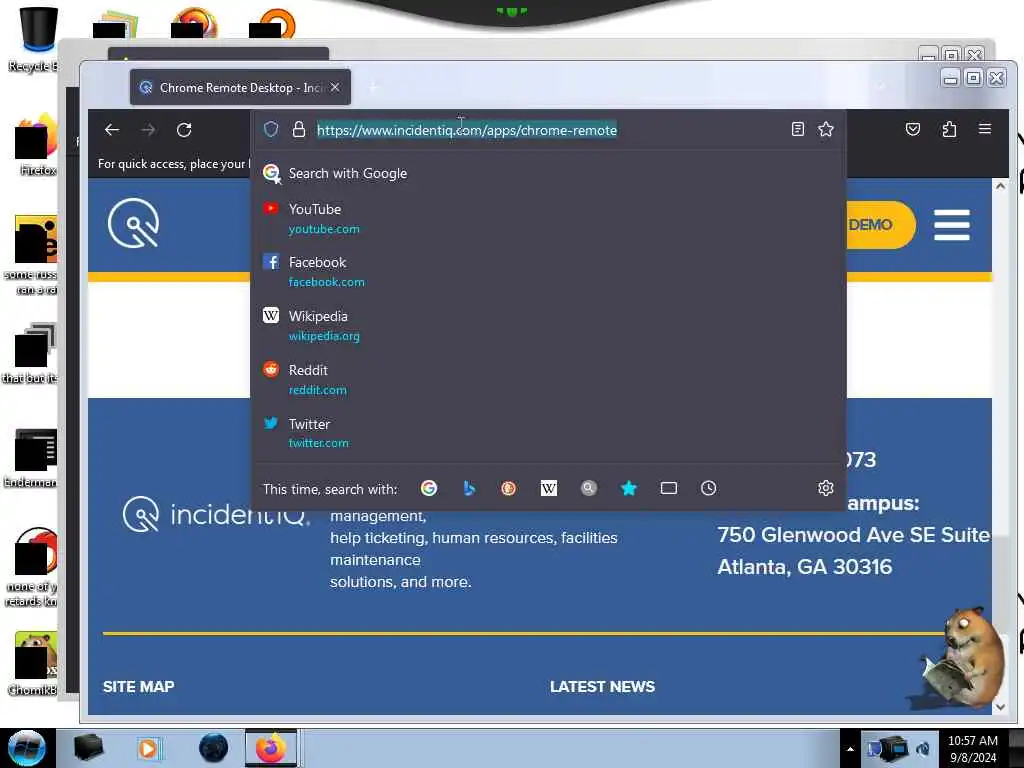Pick the Facebook suggestion row

coord(548,272)
